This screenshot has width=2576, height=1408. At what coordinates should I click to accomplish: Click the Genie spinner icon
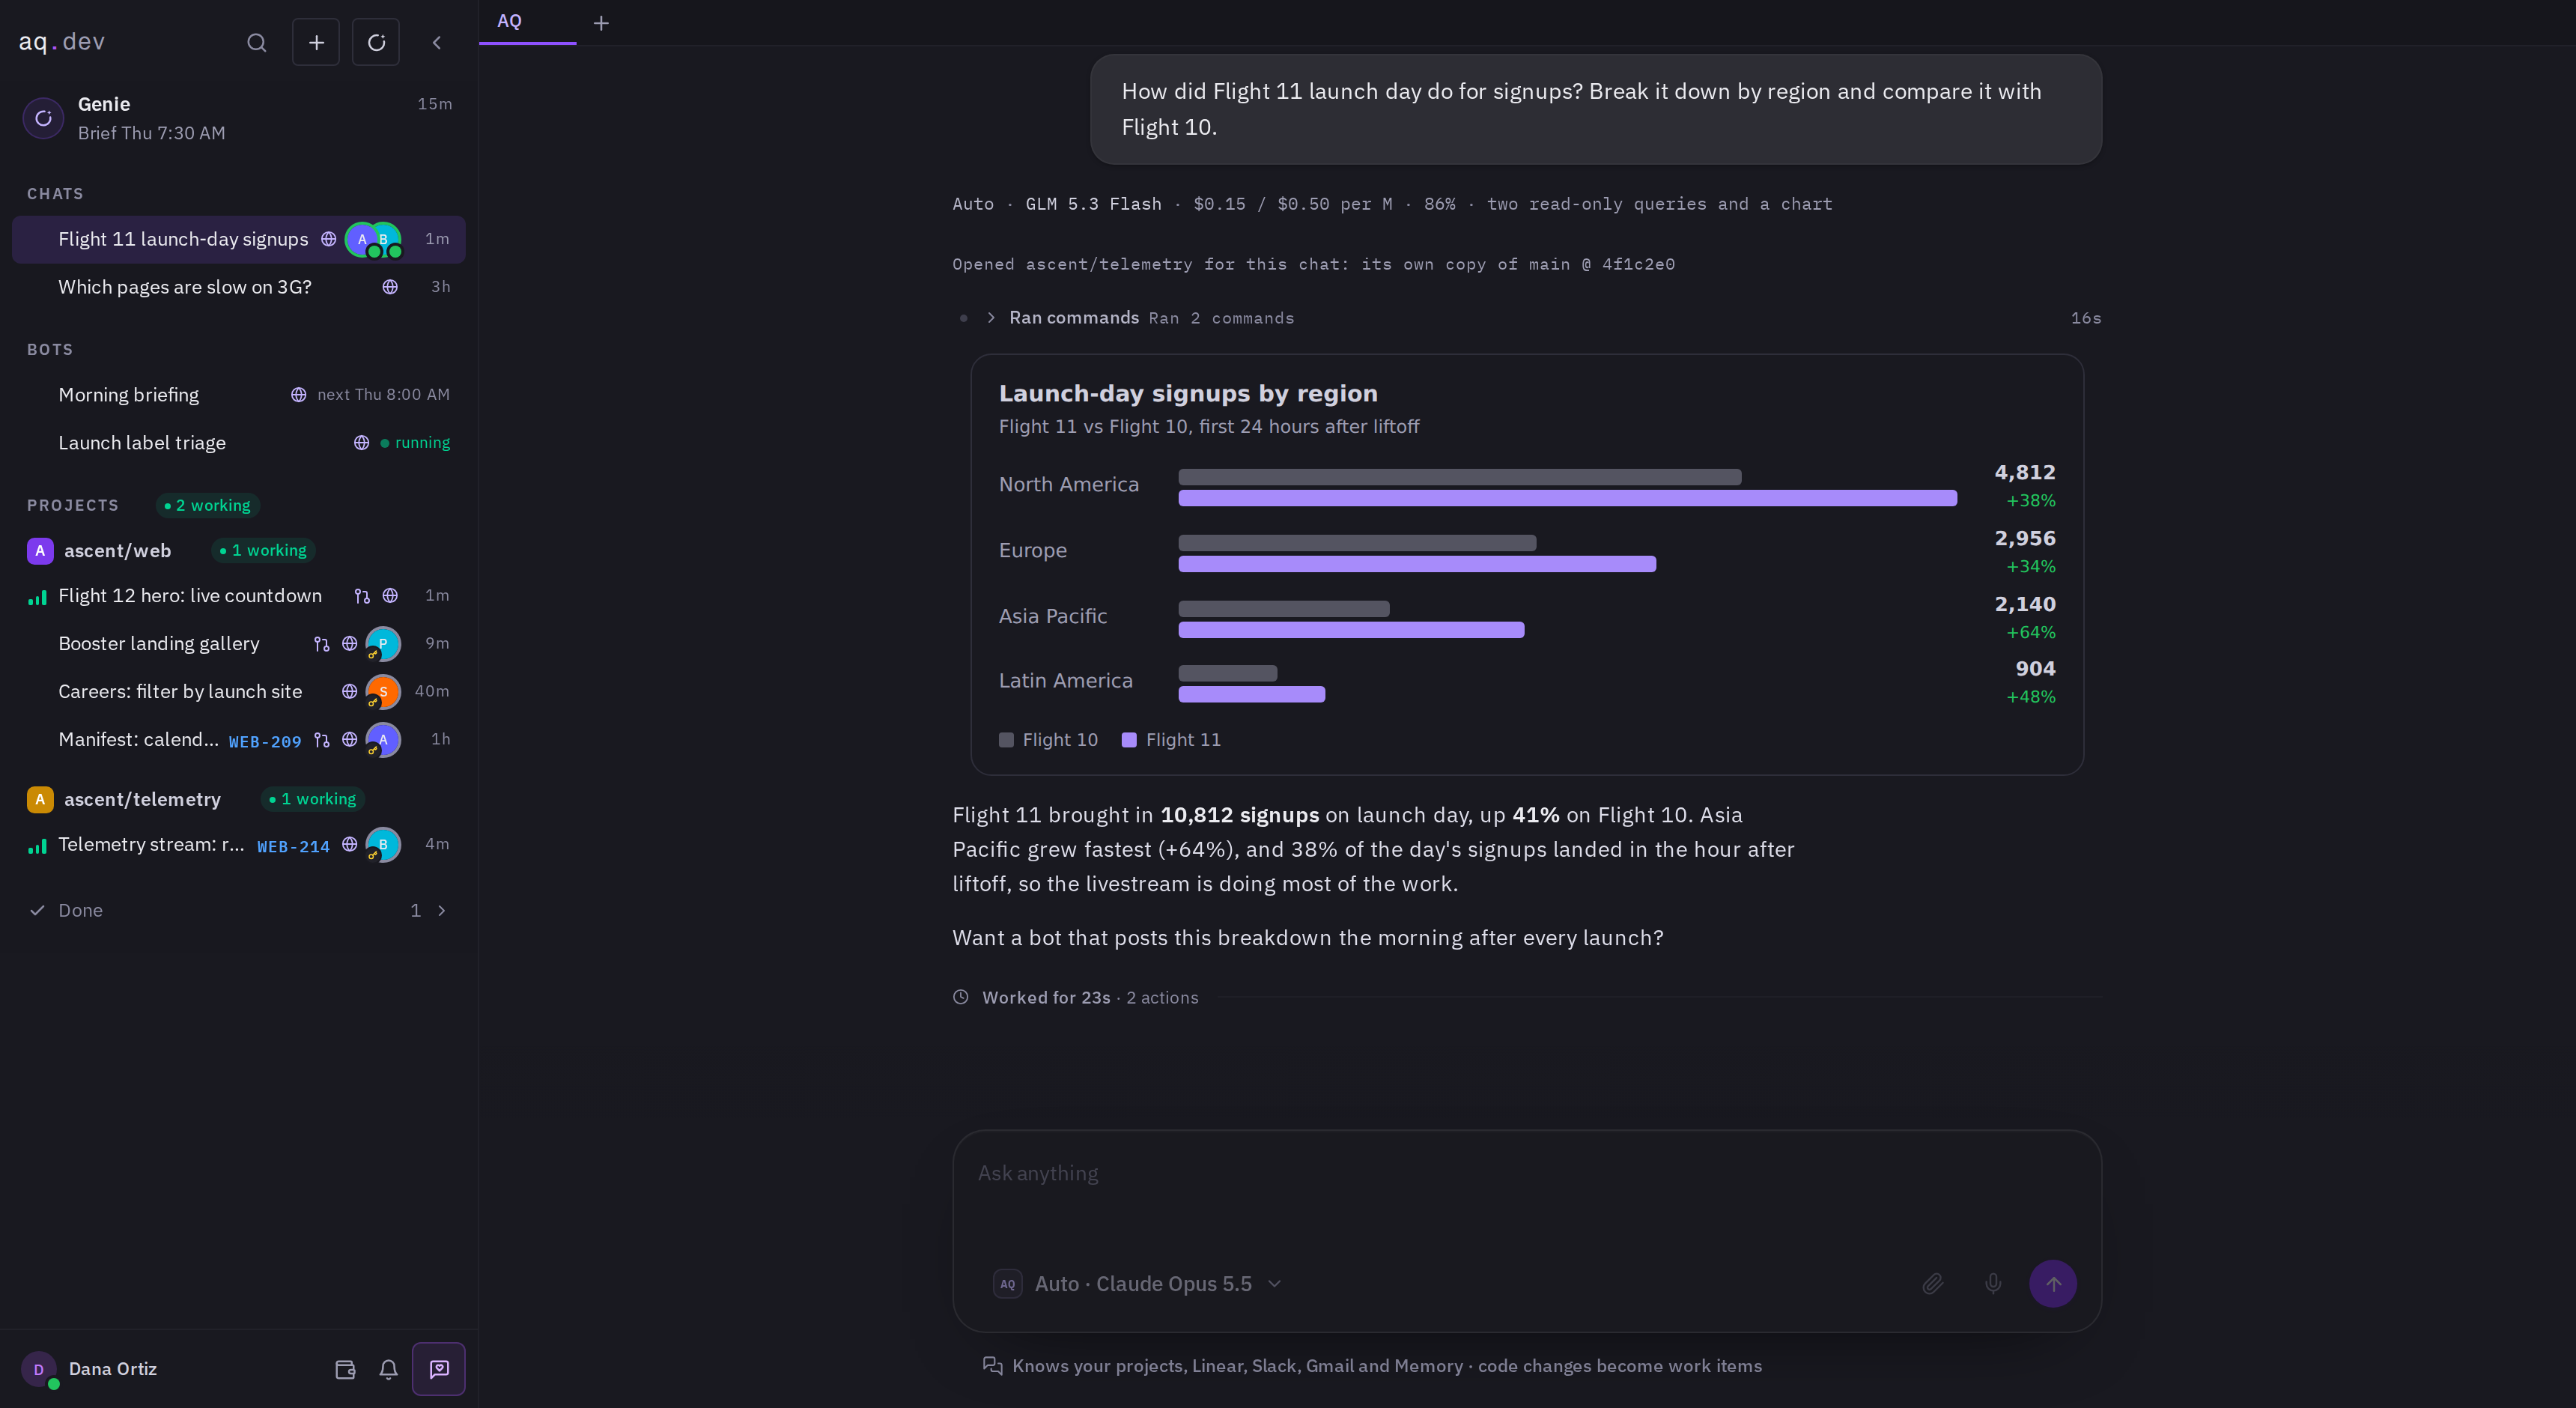click(44, 118)
